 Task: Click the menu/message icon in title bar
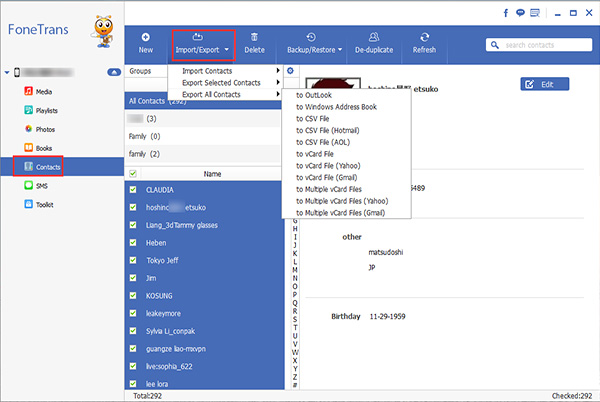coord(535,13)
